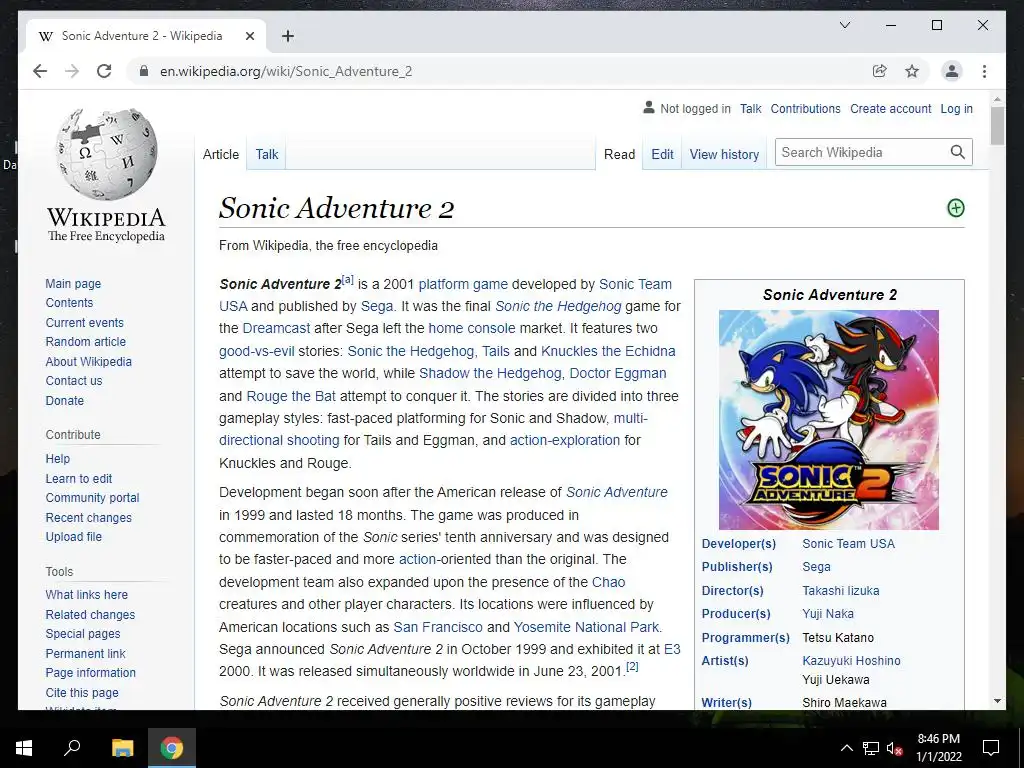Click the magnifier search button in Wikipedia
The image size is (1024, 768).
pyautogui.click(x=957, y=152)
